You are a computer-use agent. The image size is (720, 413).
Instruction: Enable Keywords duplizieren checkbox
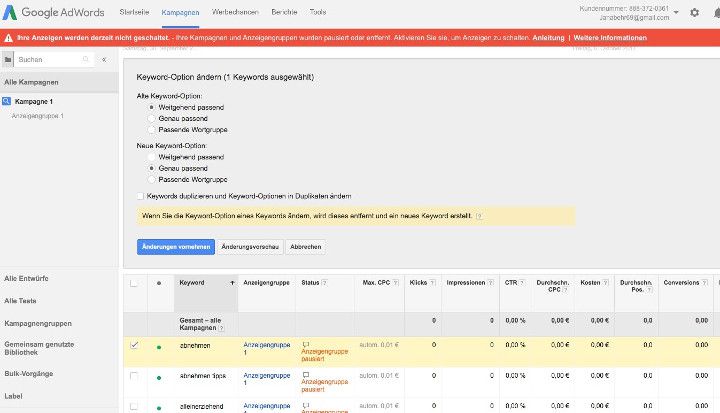coord(141,196)
